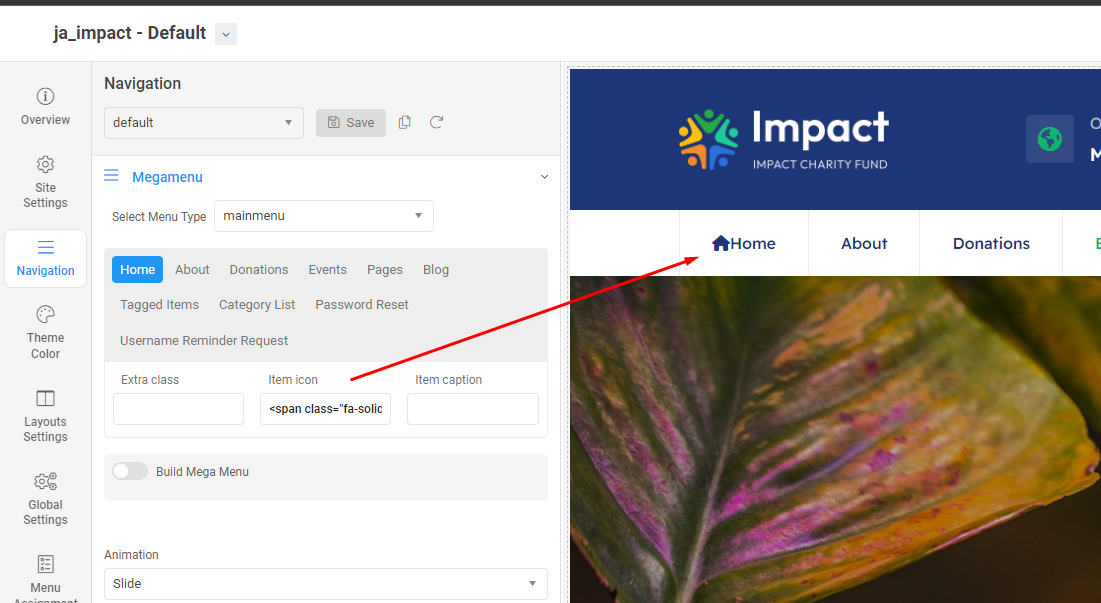Click the IMPACT CHARITY FUND tagline
Viewport: 1101px width, 603px height.
(x=820, y=164)
